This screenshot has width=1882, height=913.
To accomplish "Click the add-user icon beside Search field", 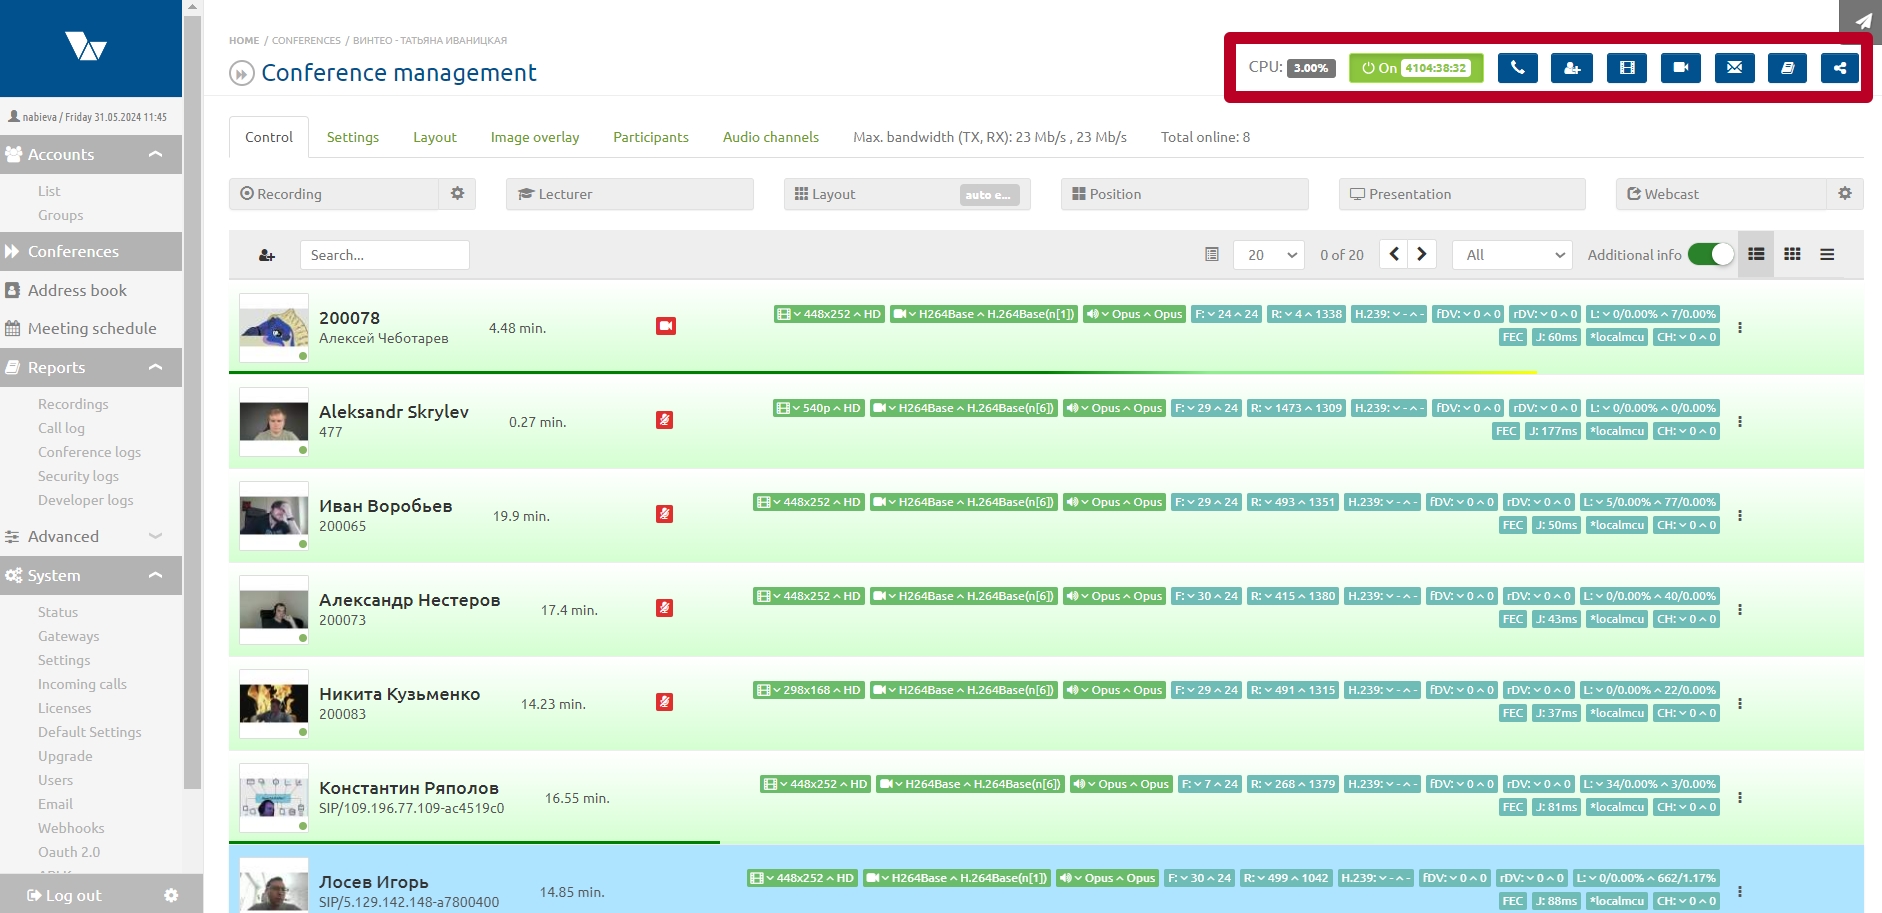I will click(x=267, y=256).
